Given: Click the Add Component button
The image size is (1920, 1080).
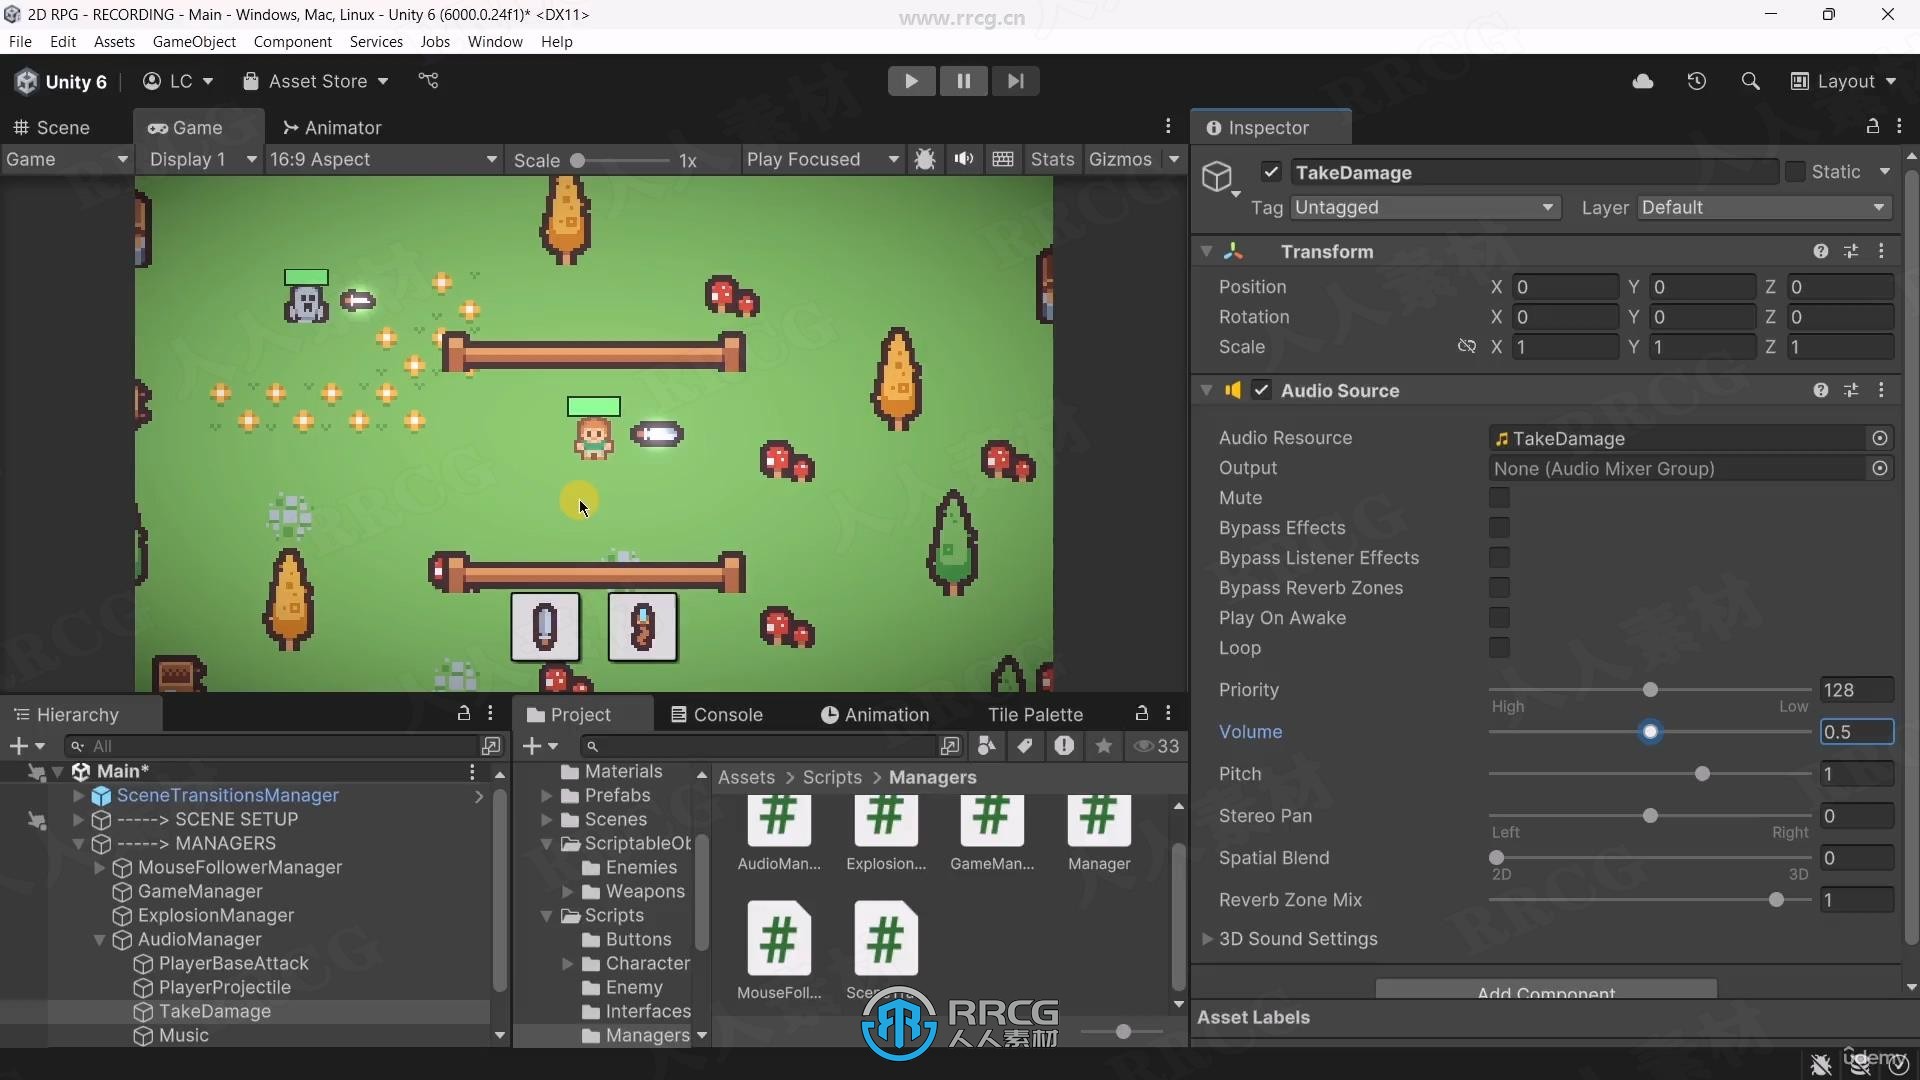Looking at the screenshot, I should tap(1546, 989).
